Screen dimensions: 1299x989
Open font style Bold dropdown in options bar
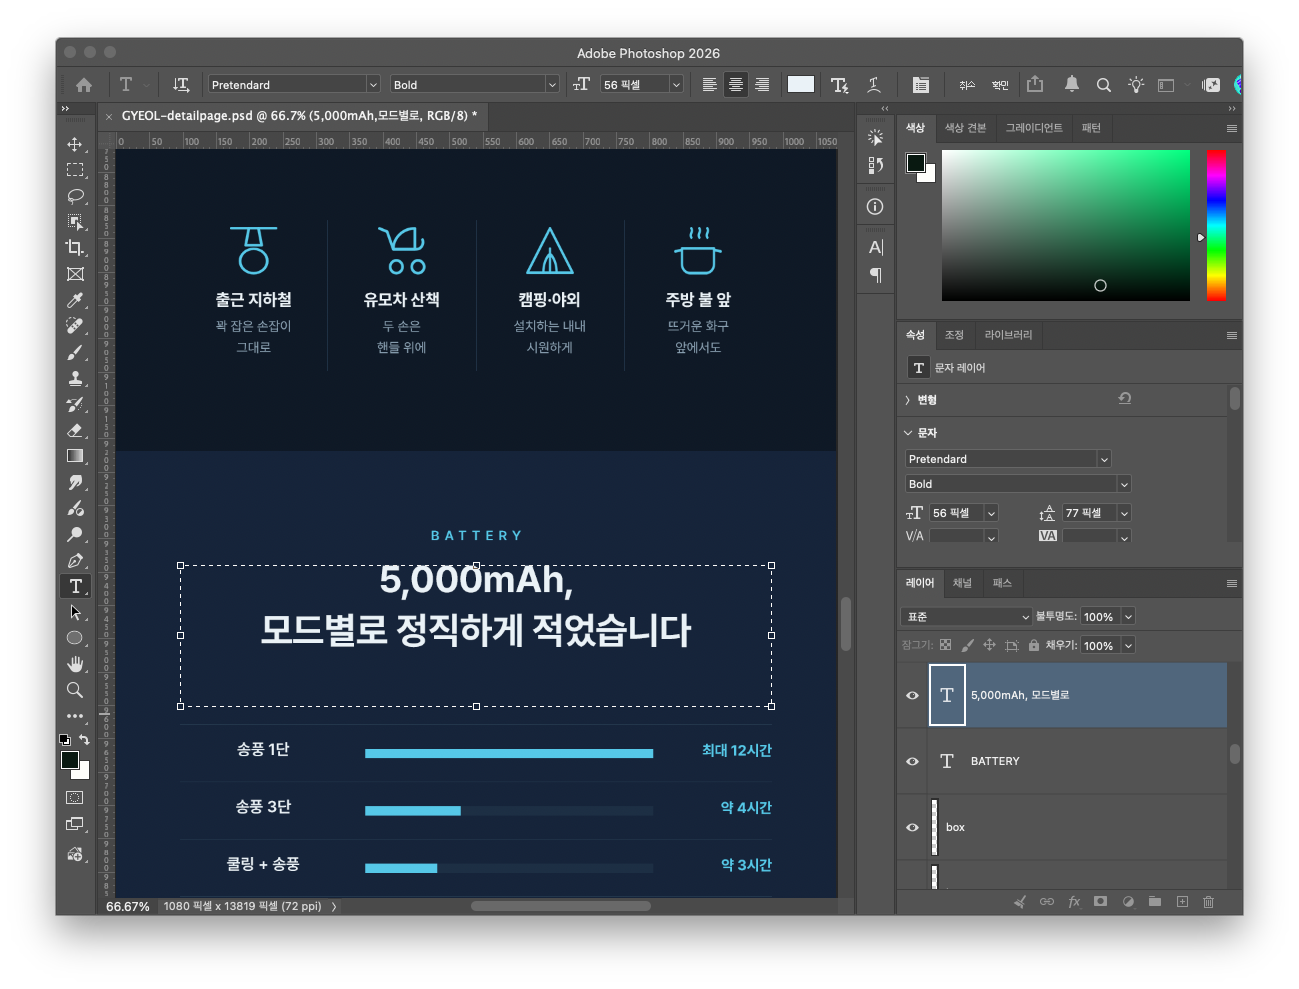pos(551,85)
